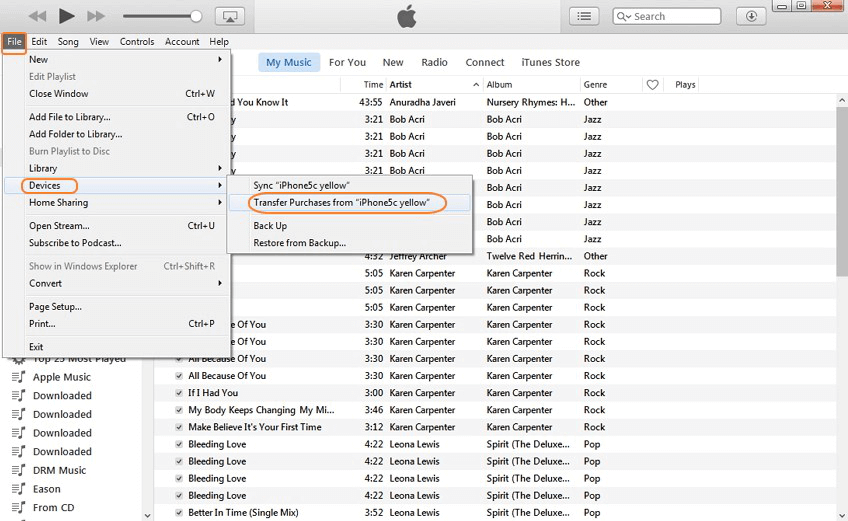The width and height of the screenshot is (848, 521).
Task: Click the Downloads arrow icon
Action: pos(751,16)
